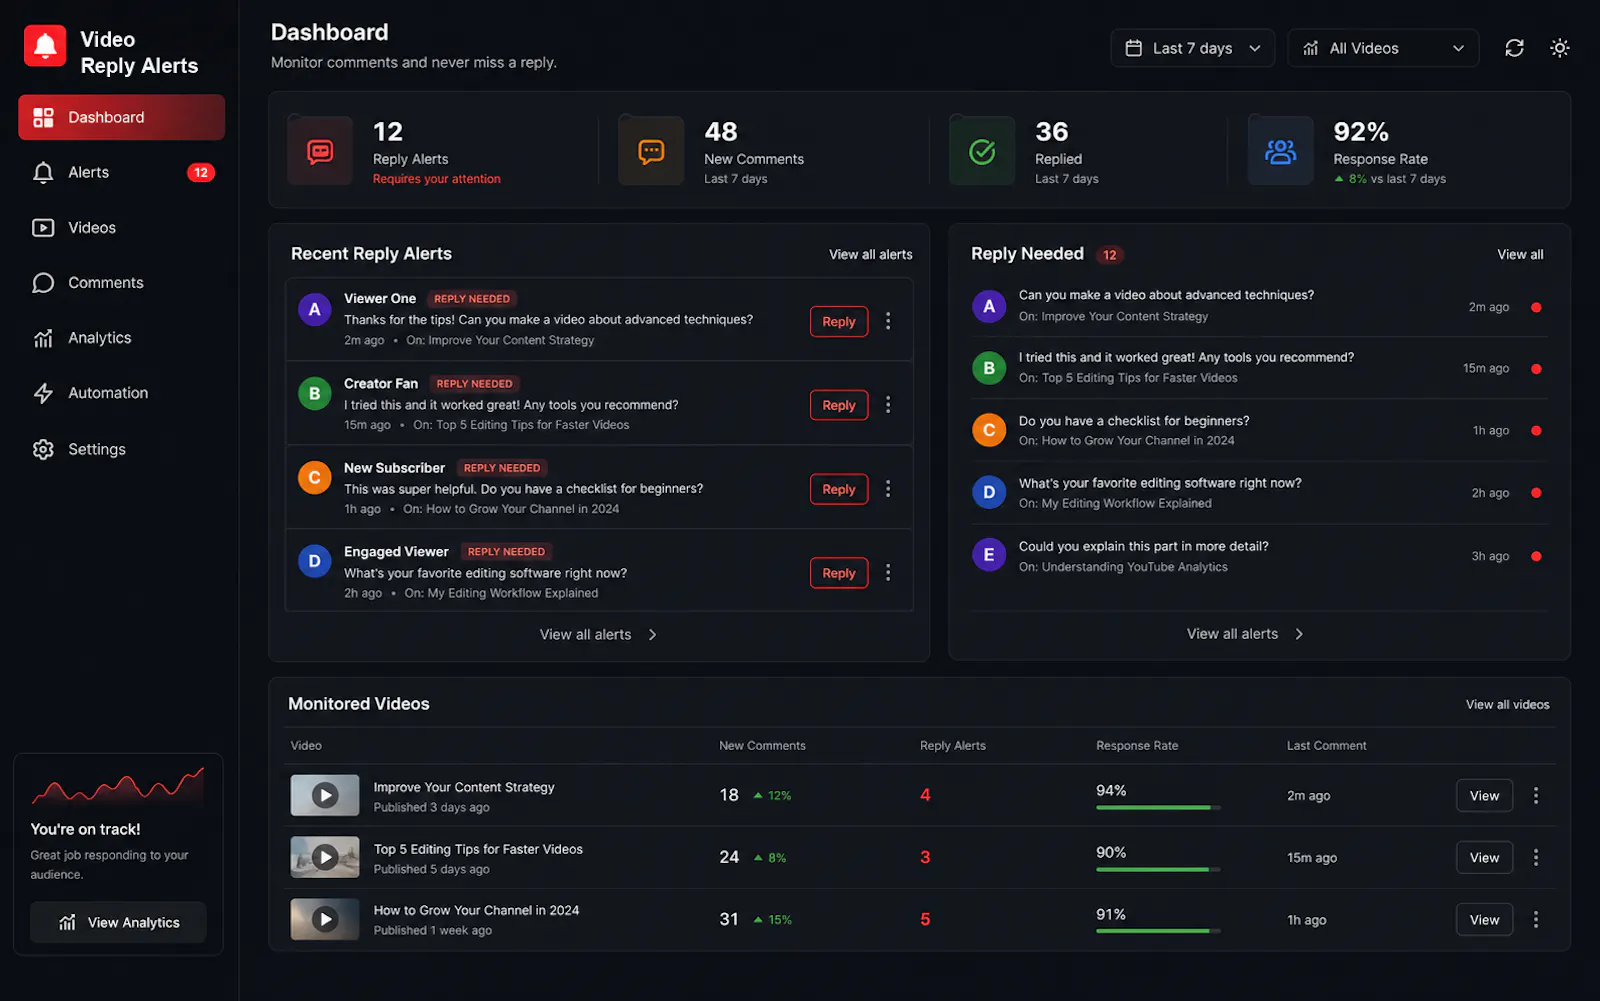Open more options for Top 5 Editing Tips
Screen dimensions: 1600x1001
coord(1536,857)
